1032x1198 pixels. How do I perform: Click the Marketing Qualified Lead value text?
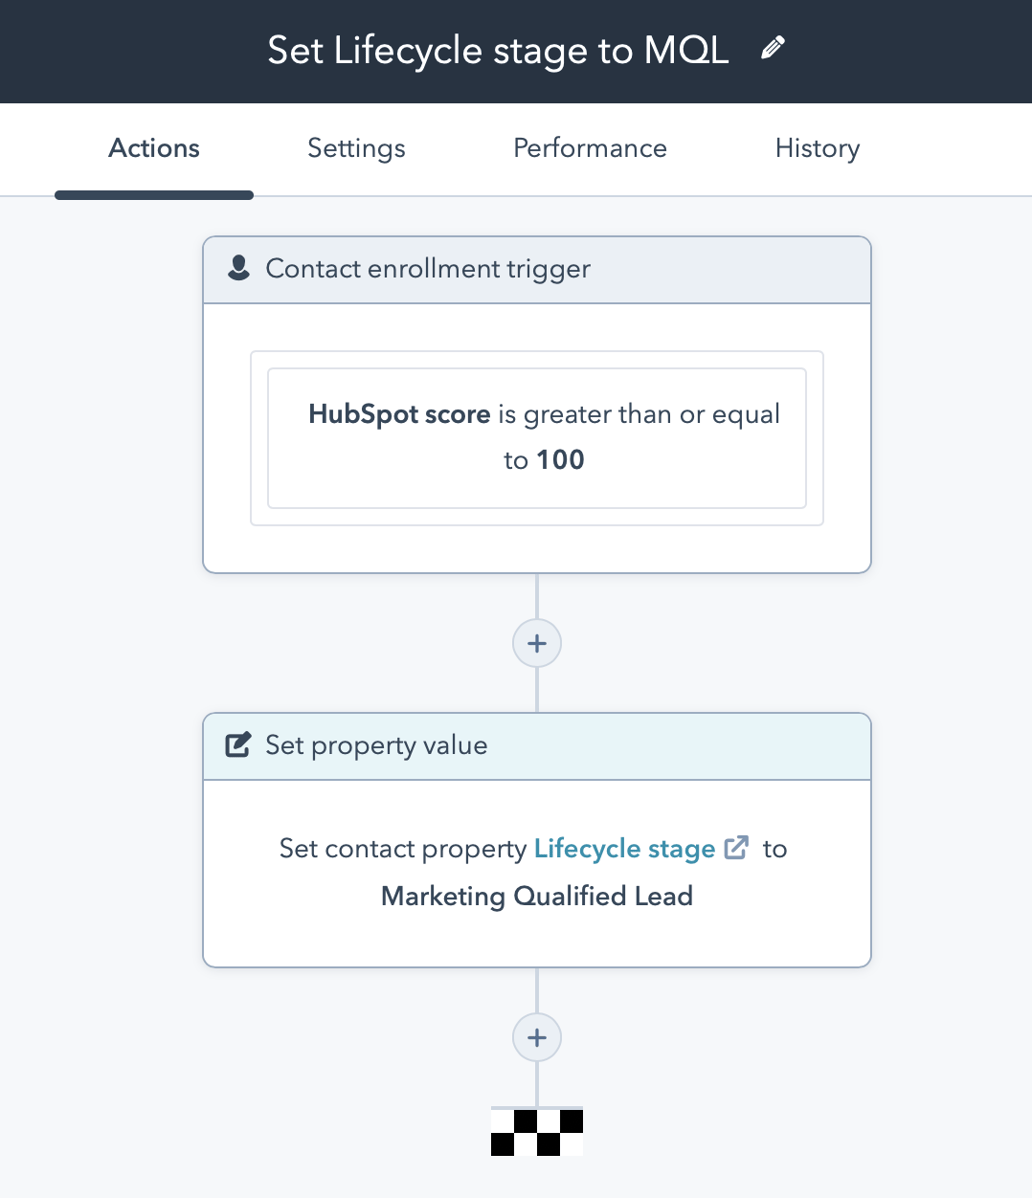click(x=536, y=896)
